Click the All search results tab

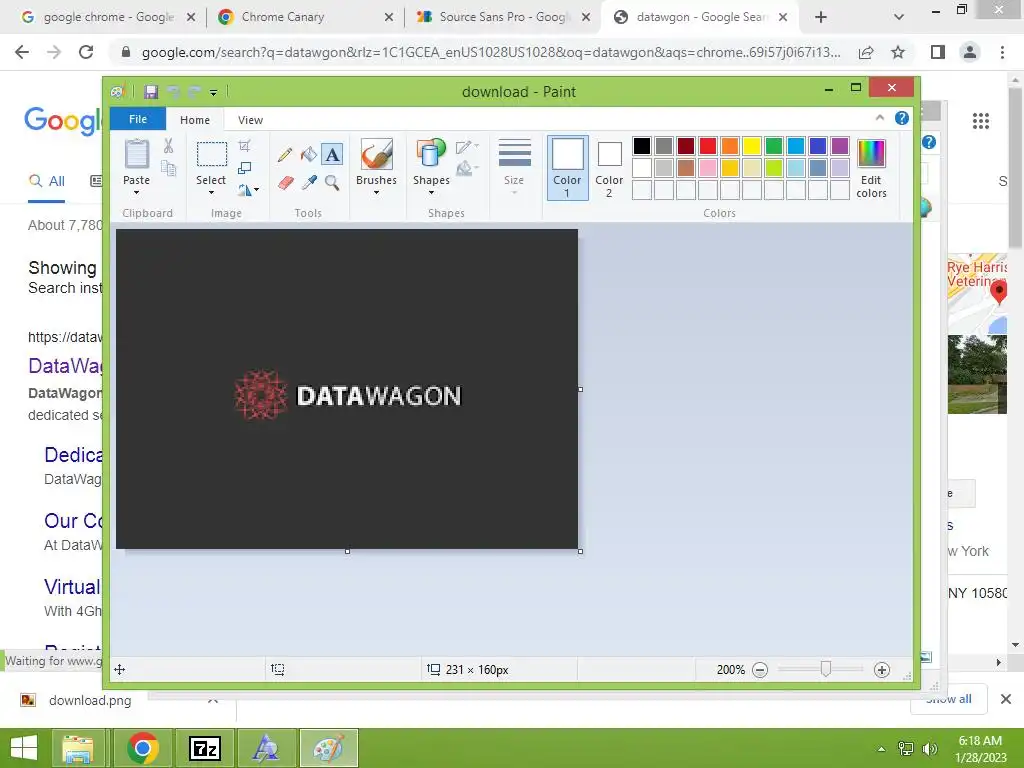click(46, 181)
